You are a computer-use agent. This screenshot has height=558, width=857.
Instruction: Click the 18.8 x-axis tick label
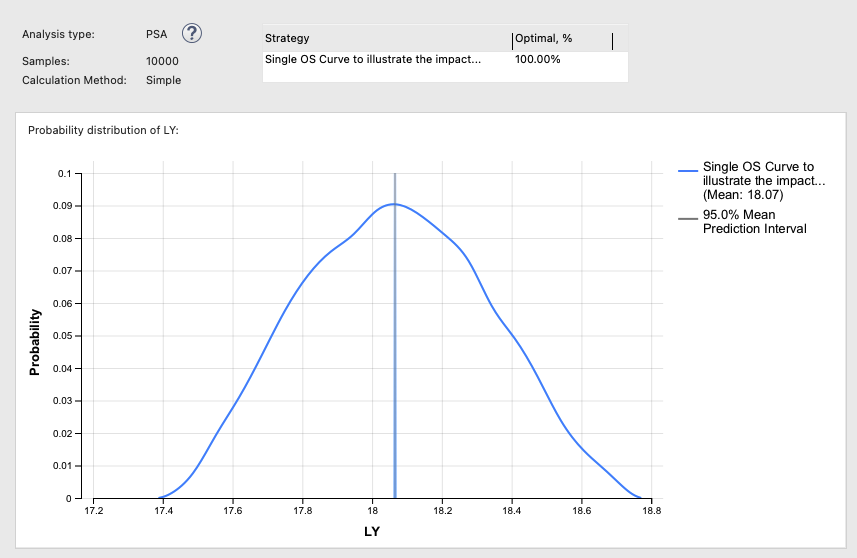(x=651, y=510)
